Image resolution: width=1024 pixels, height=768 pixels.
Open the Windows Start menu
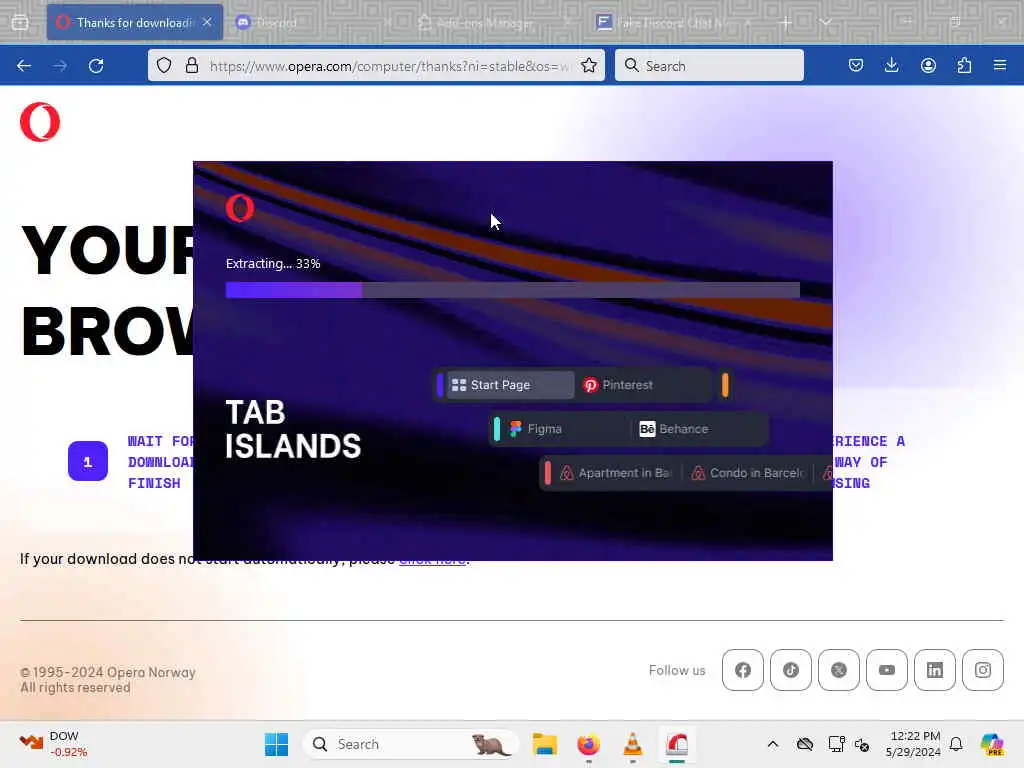coord(276,744)
